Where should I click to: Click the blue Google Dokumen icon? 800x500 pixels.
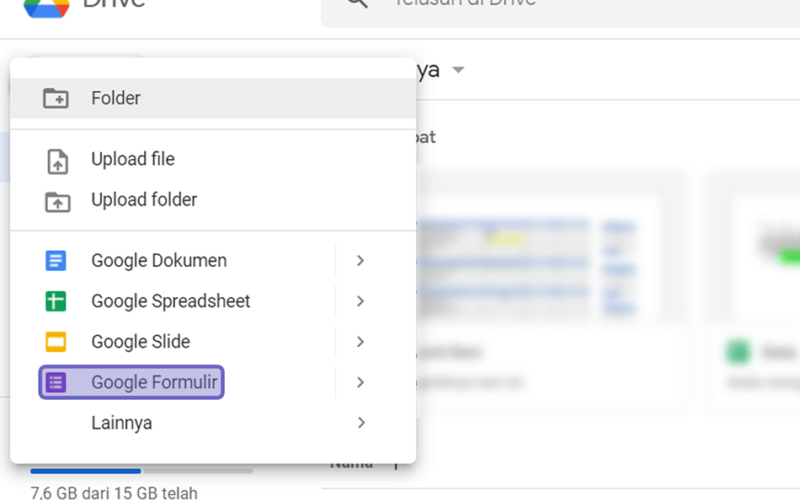click(x=56, y=261)
